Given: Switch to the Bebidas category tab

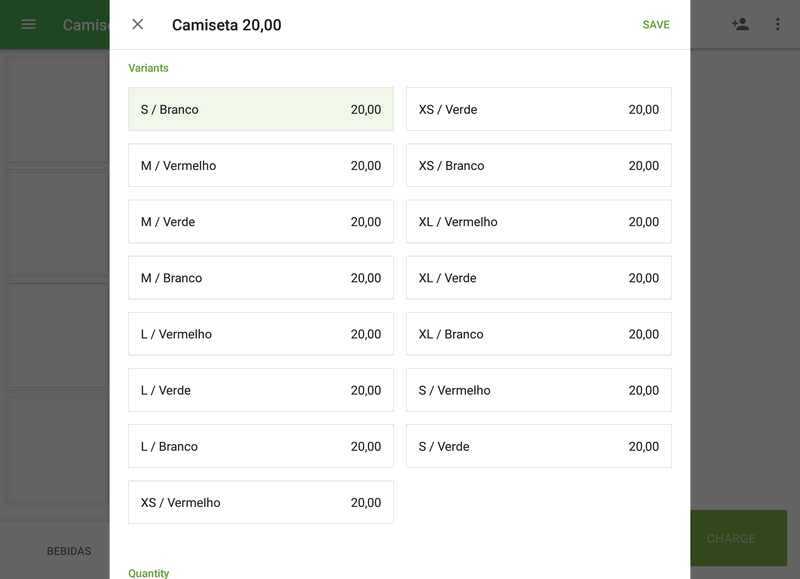Looking at the screenshot, I should point(69,551).
